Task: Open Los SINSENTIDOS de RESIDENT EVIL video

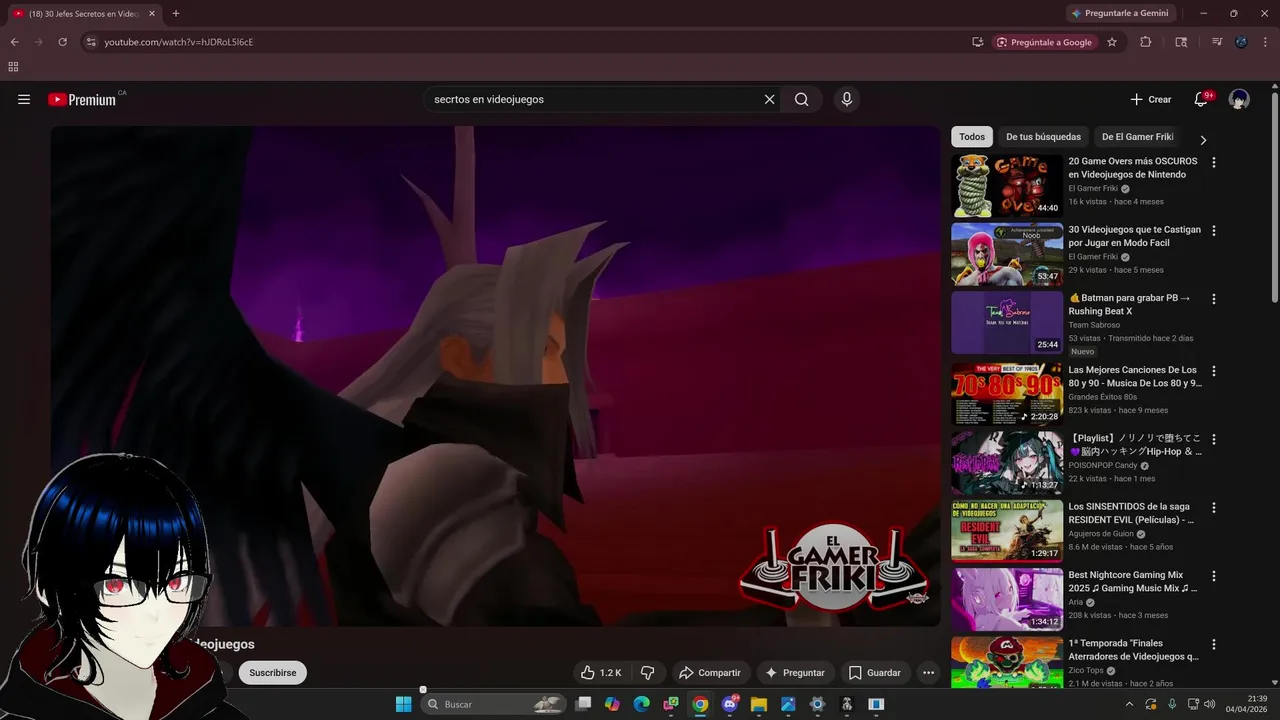Action: (1132, 513)
